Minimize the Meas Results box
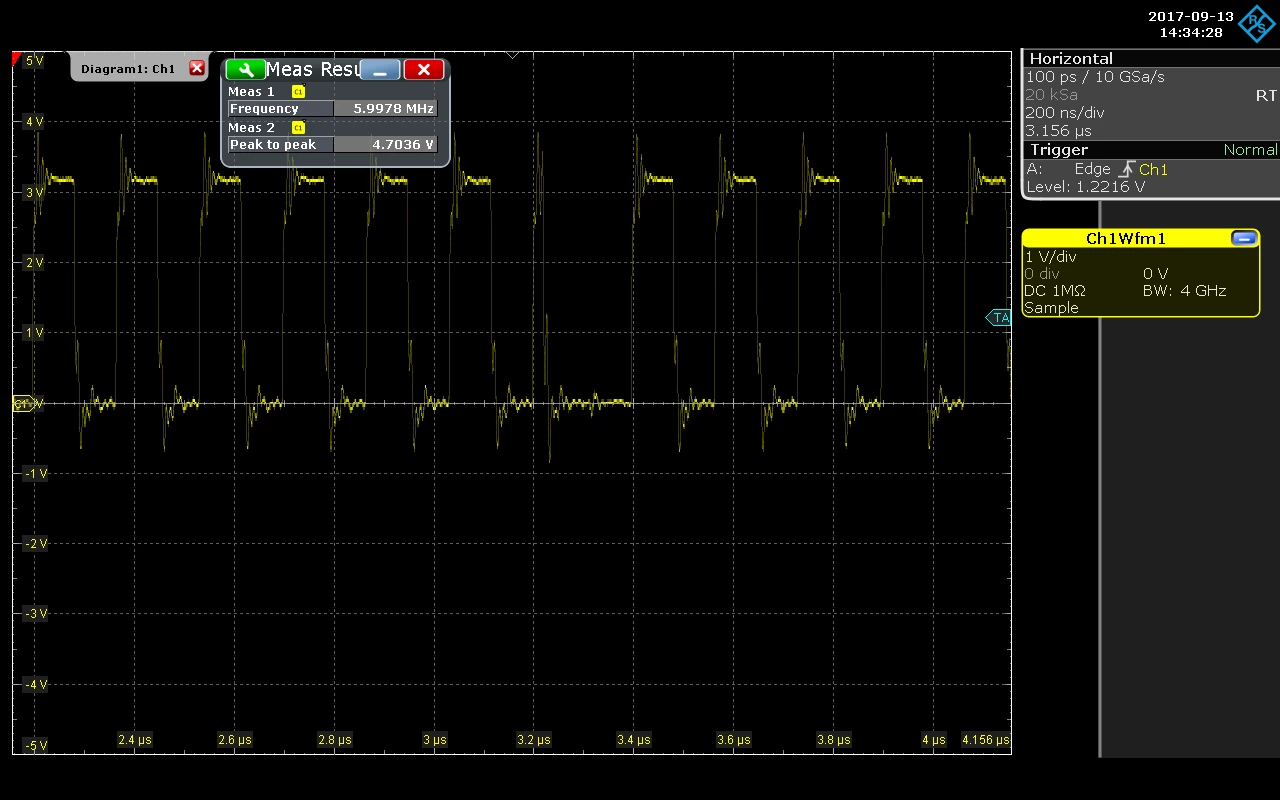 (380, 69)
